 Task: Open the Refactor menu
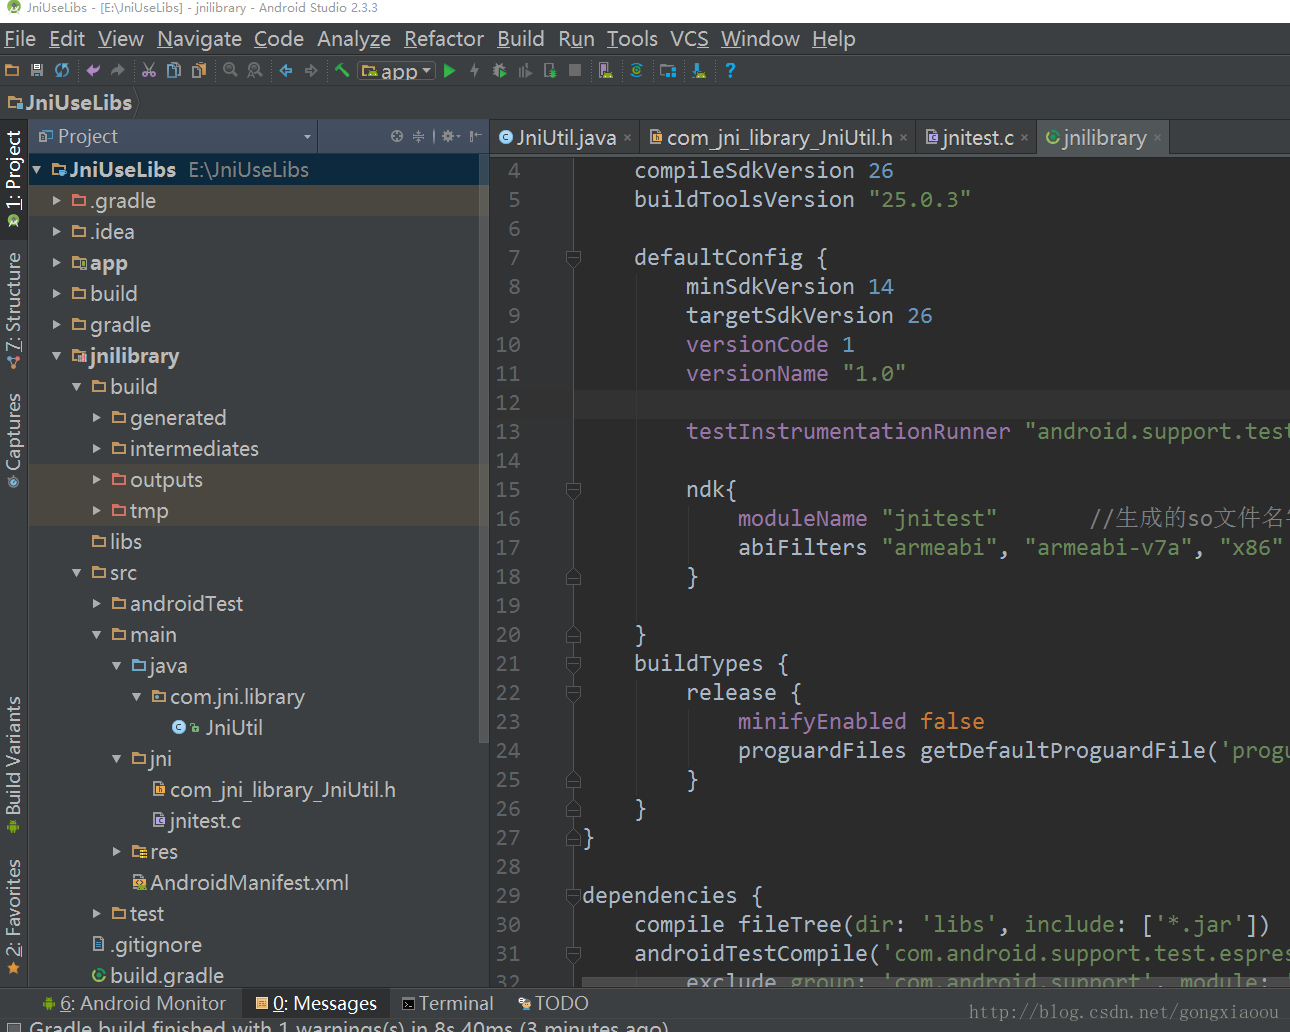point(444,39)
